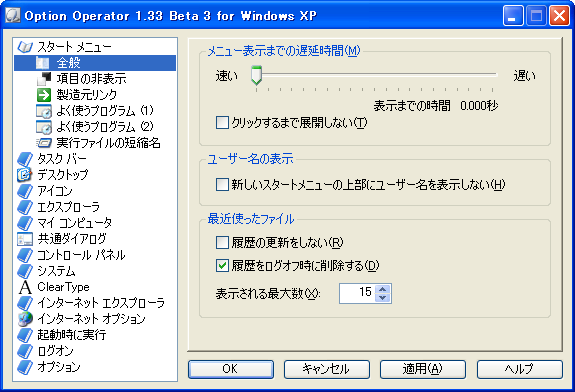The image size is (575, 392).
Task: Collapse the スタート メニュー category
Action: pos(74,47)
